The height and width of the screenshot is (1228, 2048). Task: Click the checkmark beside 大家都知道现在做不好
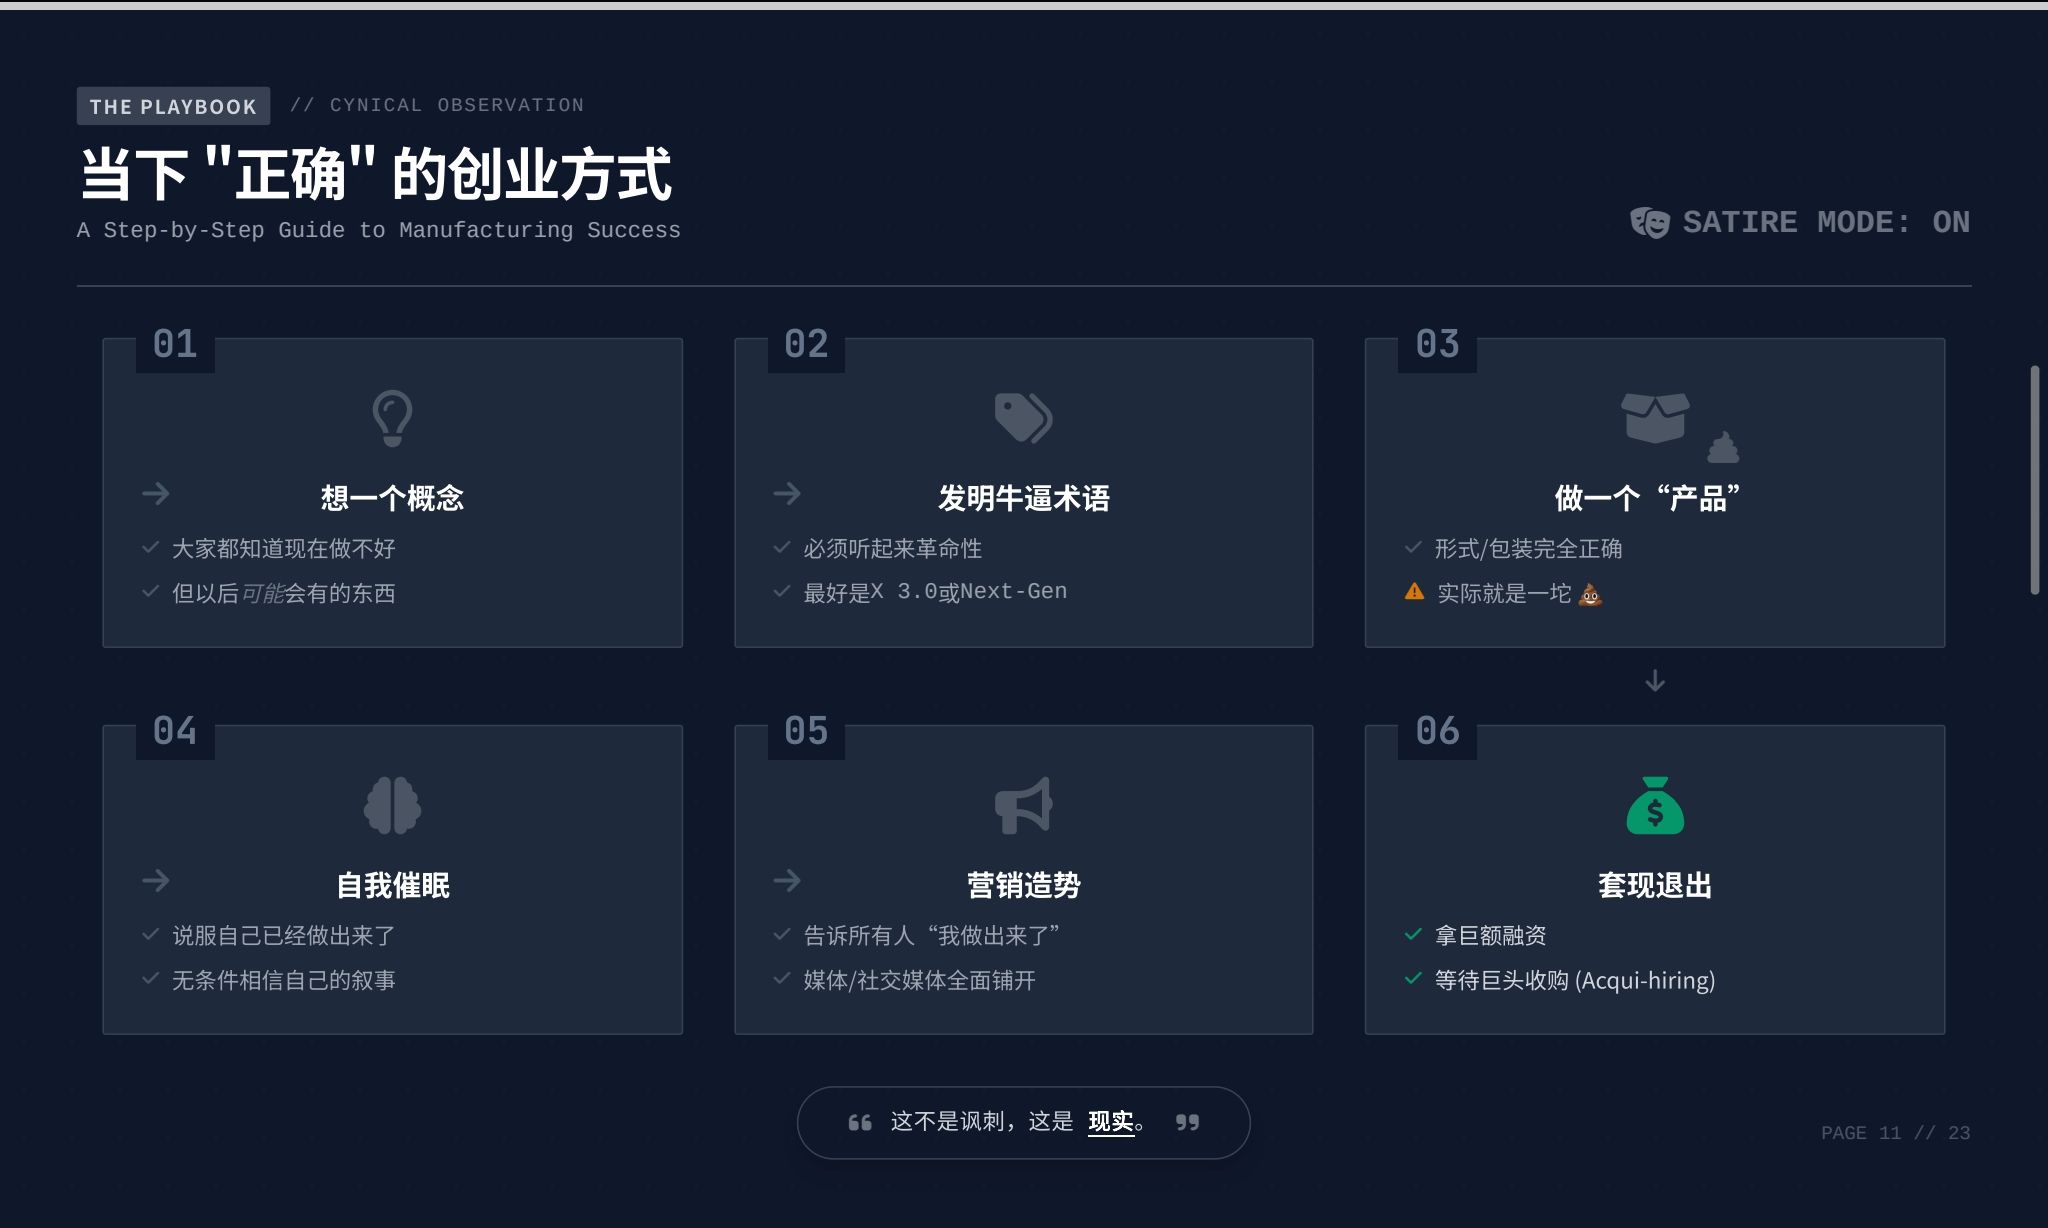(151, 548)
